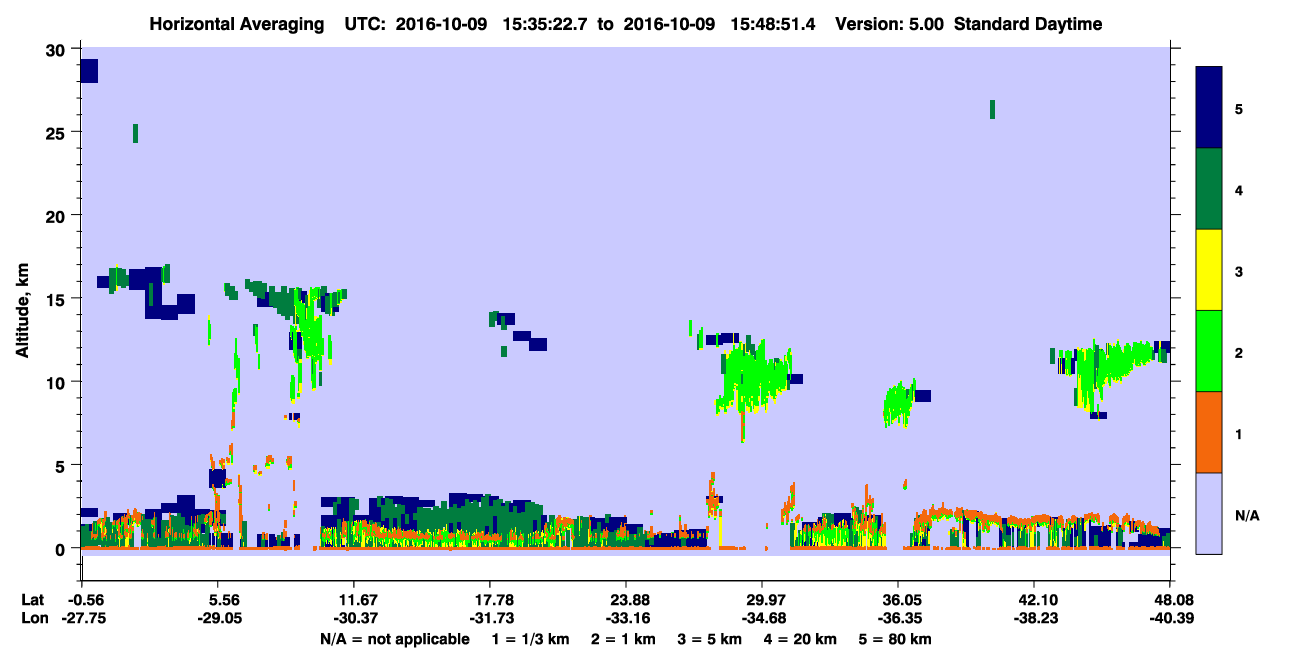The width and height of the screenshot is (1300, 667).
Task: Click the longitude value -30.37
Action: click(x=353, y=618)
